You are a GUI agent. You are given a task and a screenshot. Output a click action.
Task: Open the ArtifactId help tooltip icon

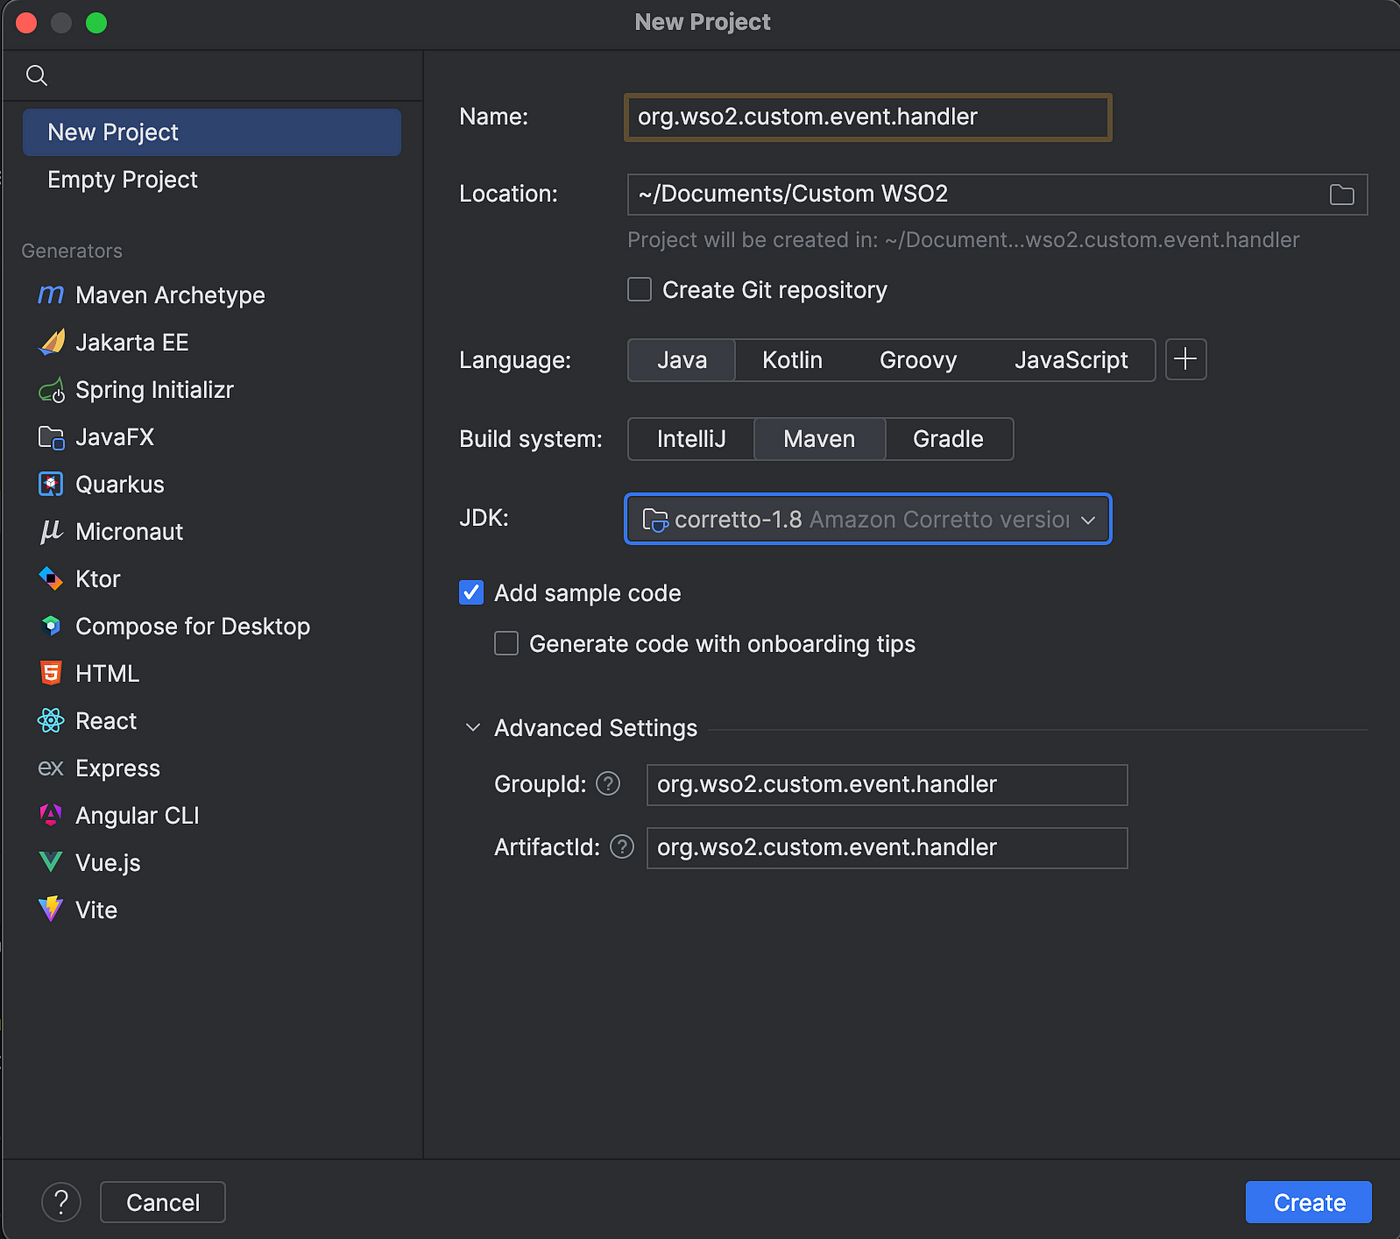point(622,847)
